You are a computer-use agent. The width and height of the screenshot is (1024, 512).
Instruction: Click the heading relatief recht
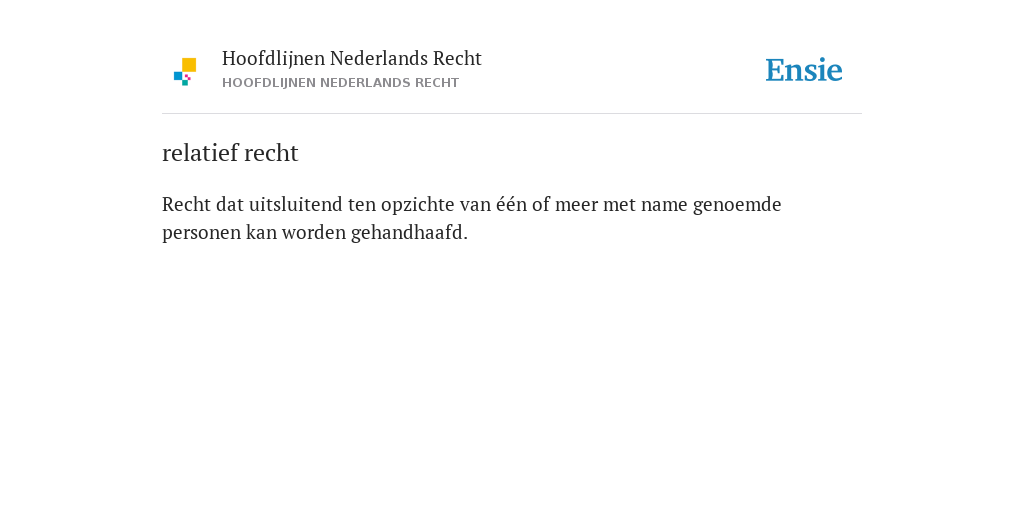(230, 153)
